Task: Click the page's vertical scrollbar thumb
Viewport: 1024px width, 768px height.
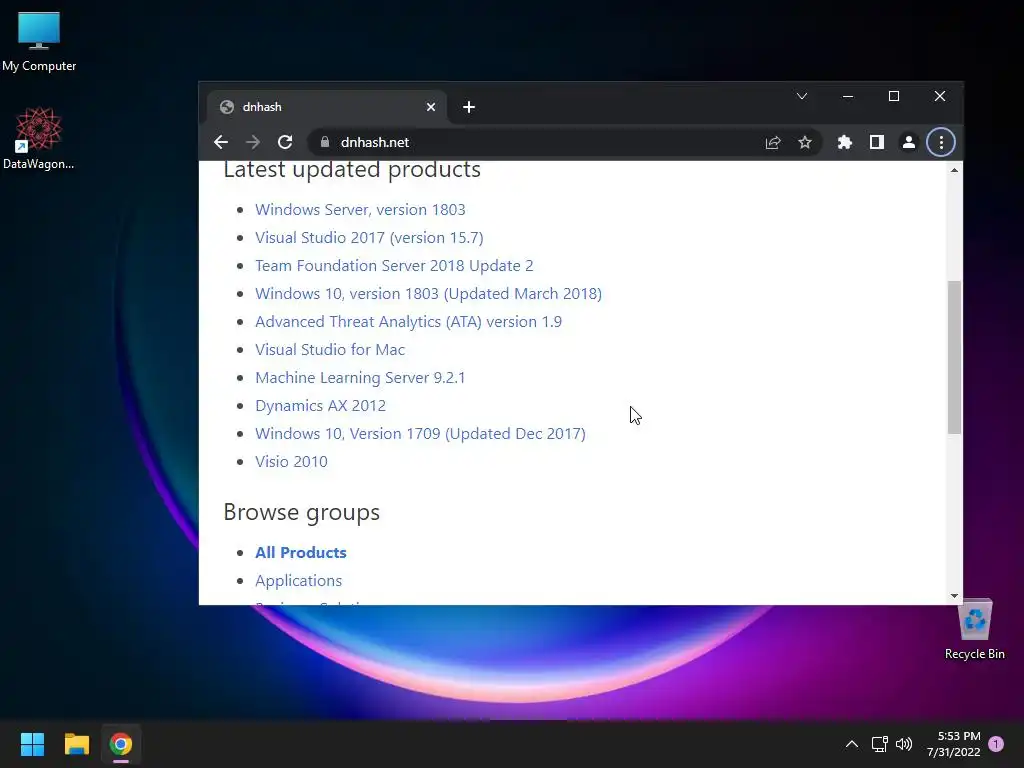Action: tap(954, 357)
